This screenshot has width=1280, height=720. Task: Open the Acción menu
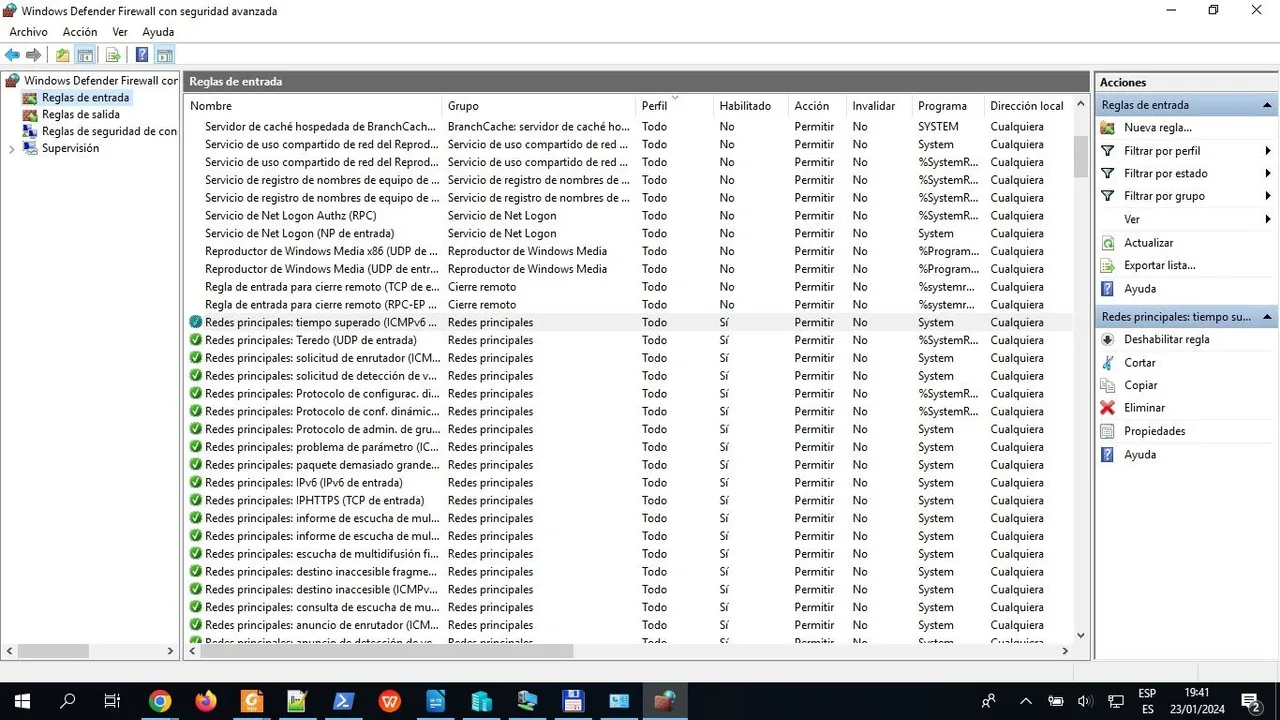click(x=80, y=32)
